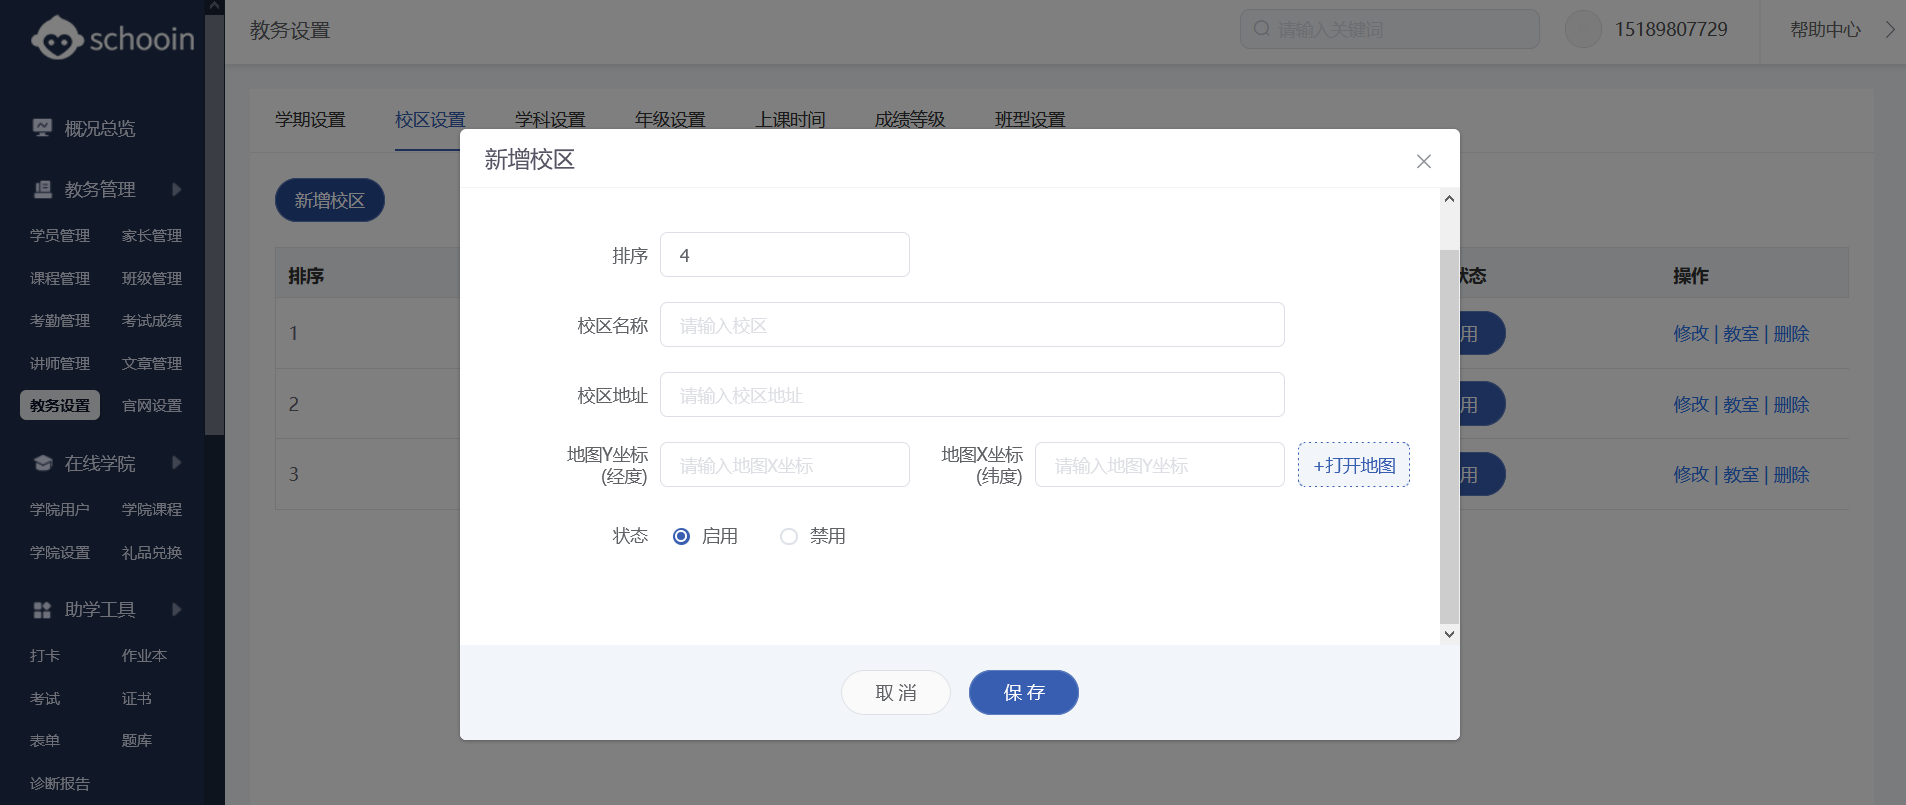Open 证书 in sidebar
The width and height of the screenshot is (1906, 805).
[137, 699]
